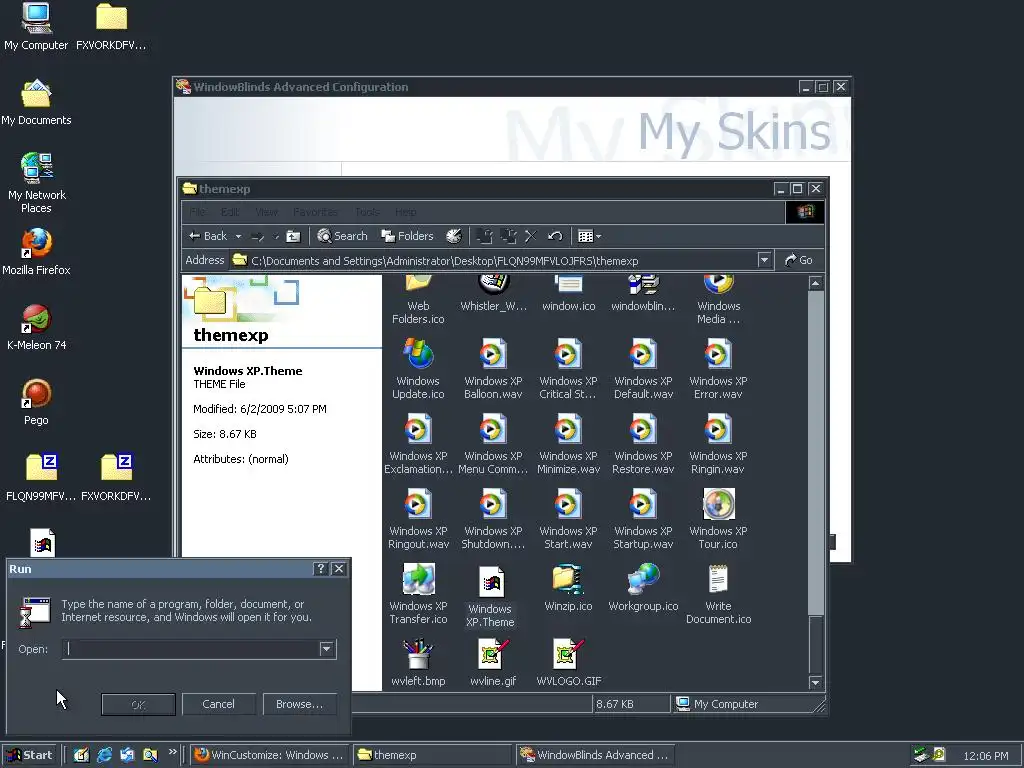
Task: Expand the Open combo box dropdown in Run
Action: coord(327,649)
